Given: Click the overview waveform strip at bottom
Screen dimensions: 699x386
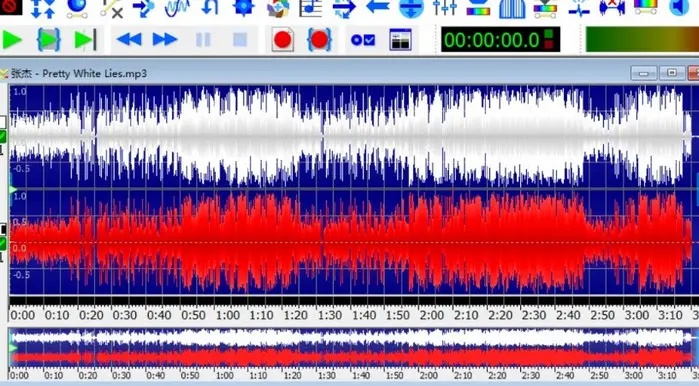Looking at the screenshot, I should [352, 347].
